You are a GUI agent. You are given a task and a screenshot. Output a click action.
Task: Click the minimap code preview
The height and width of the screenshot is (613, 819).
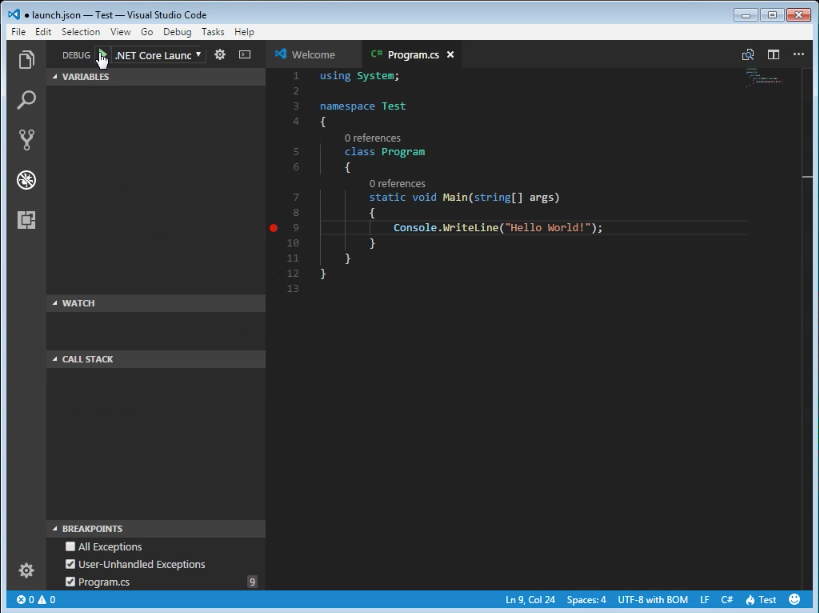tap(764, 77)
